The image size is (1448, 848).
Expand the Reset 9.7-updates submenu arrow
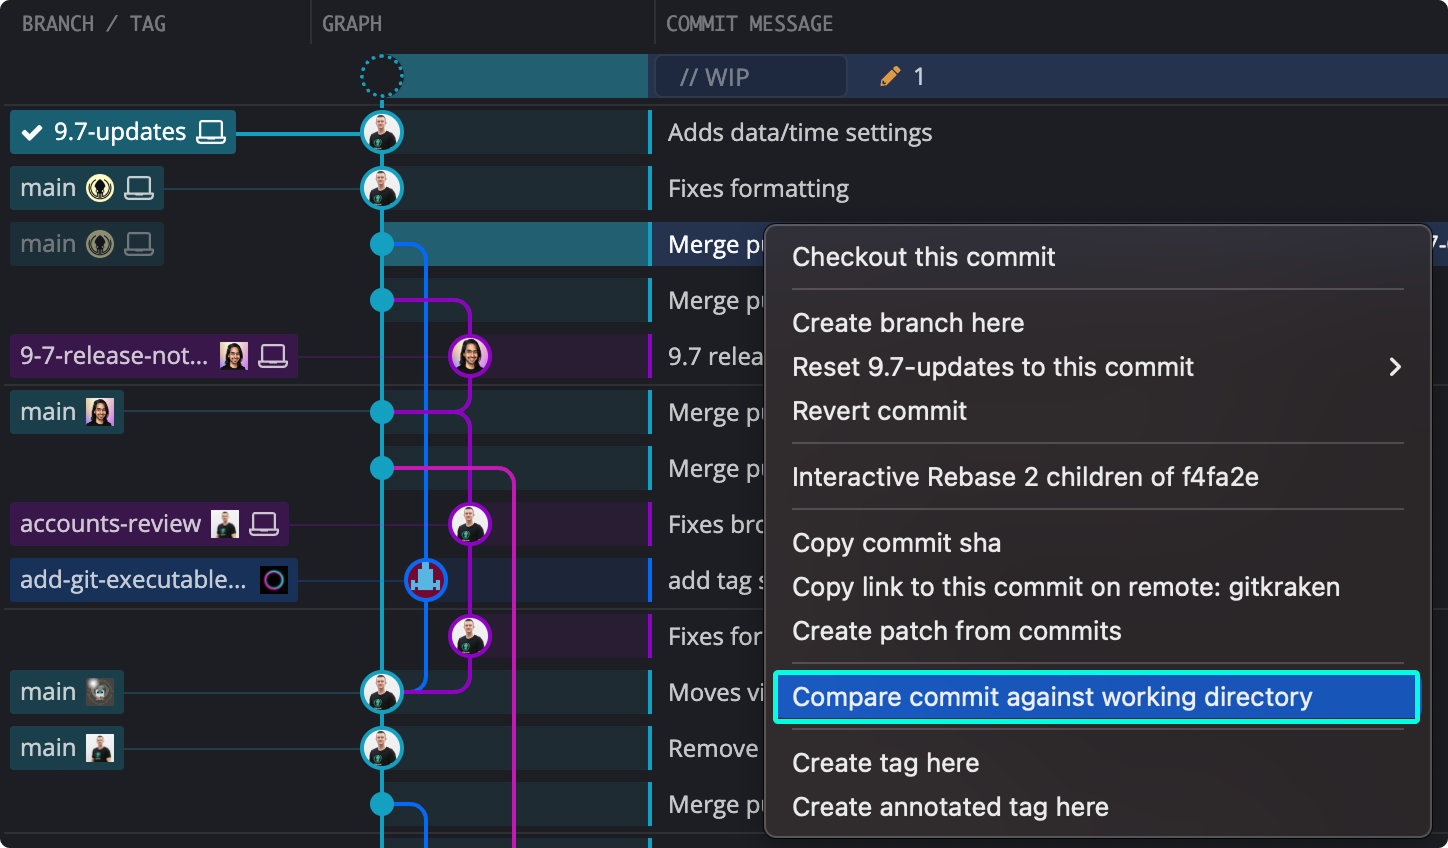coord(1395,367)
